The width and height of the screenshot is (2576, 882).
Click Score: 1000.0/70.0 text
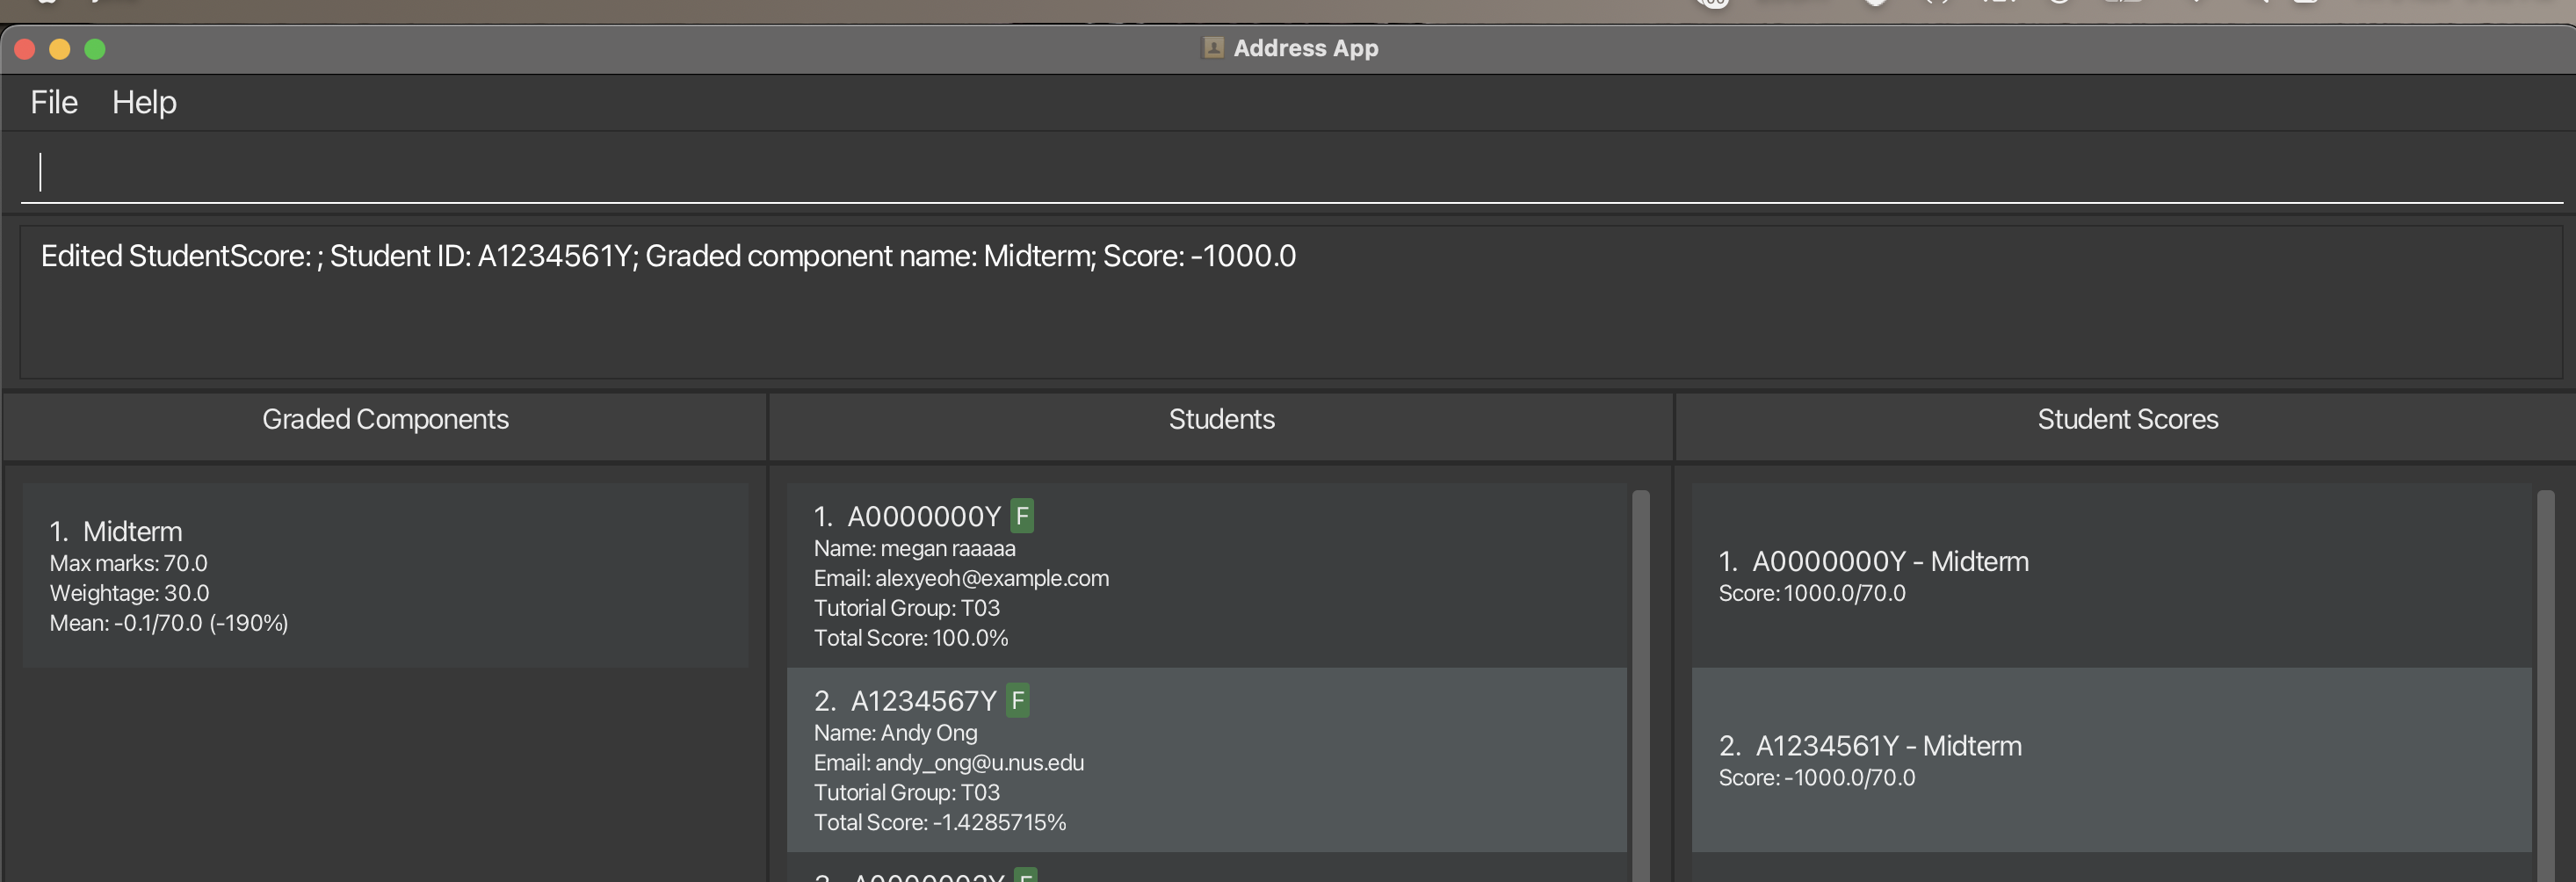coord(1812,593)
